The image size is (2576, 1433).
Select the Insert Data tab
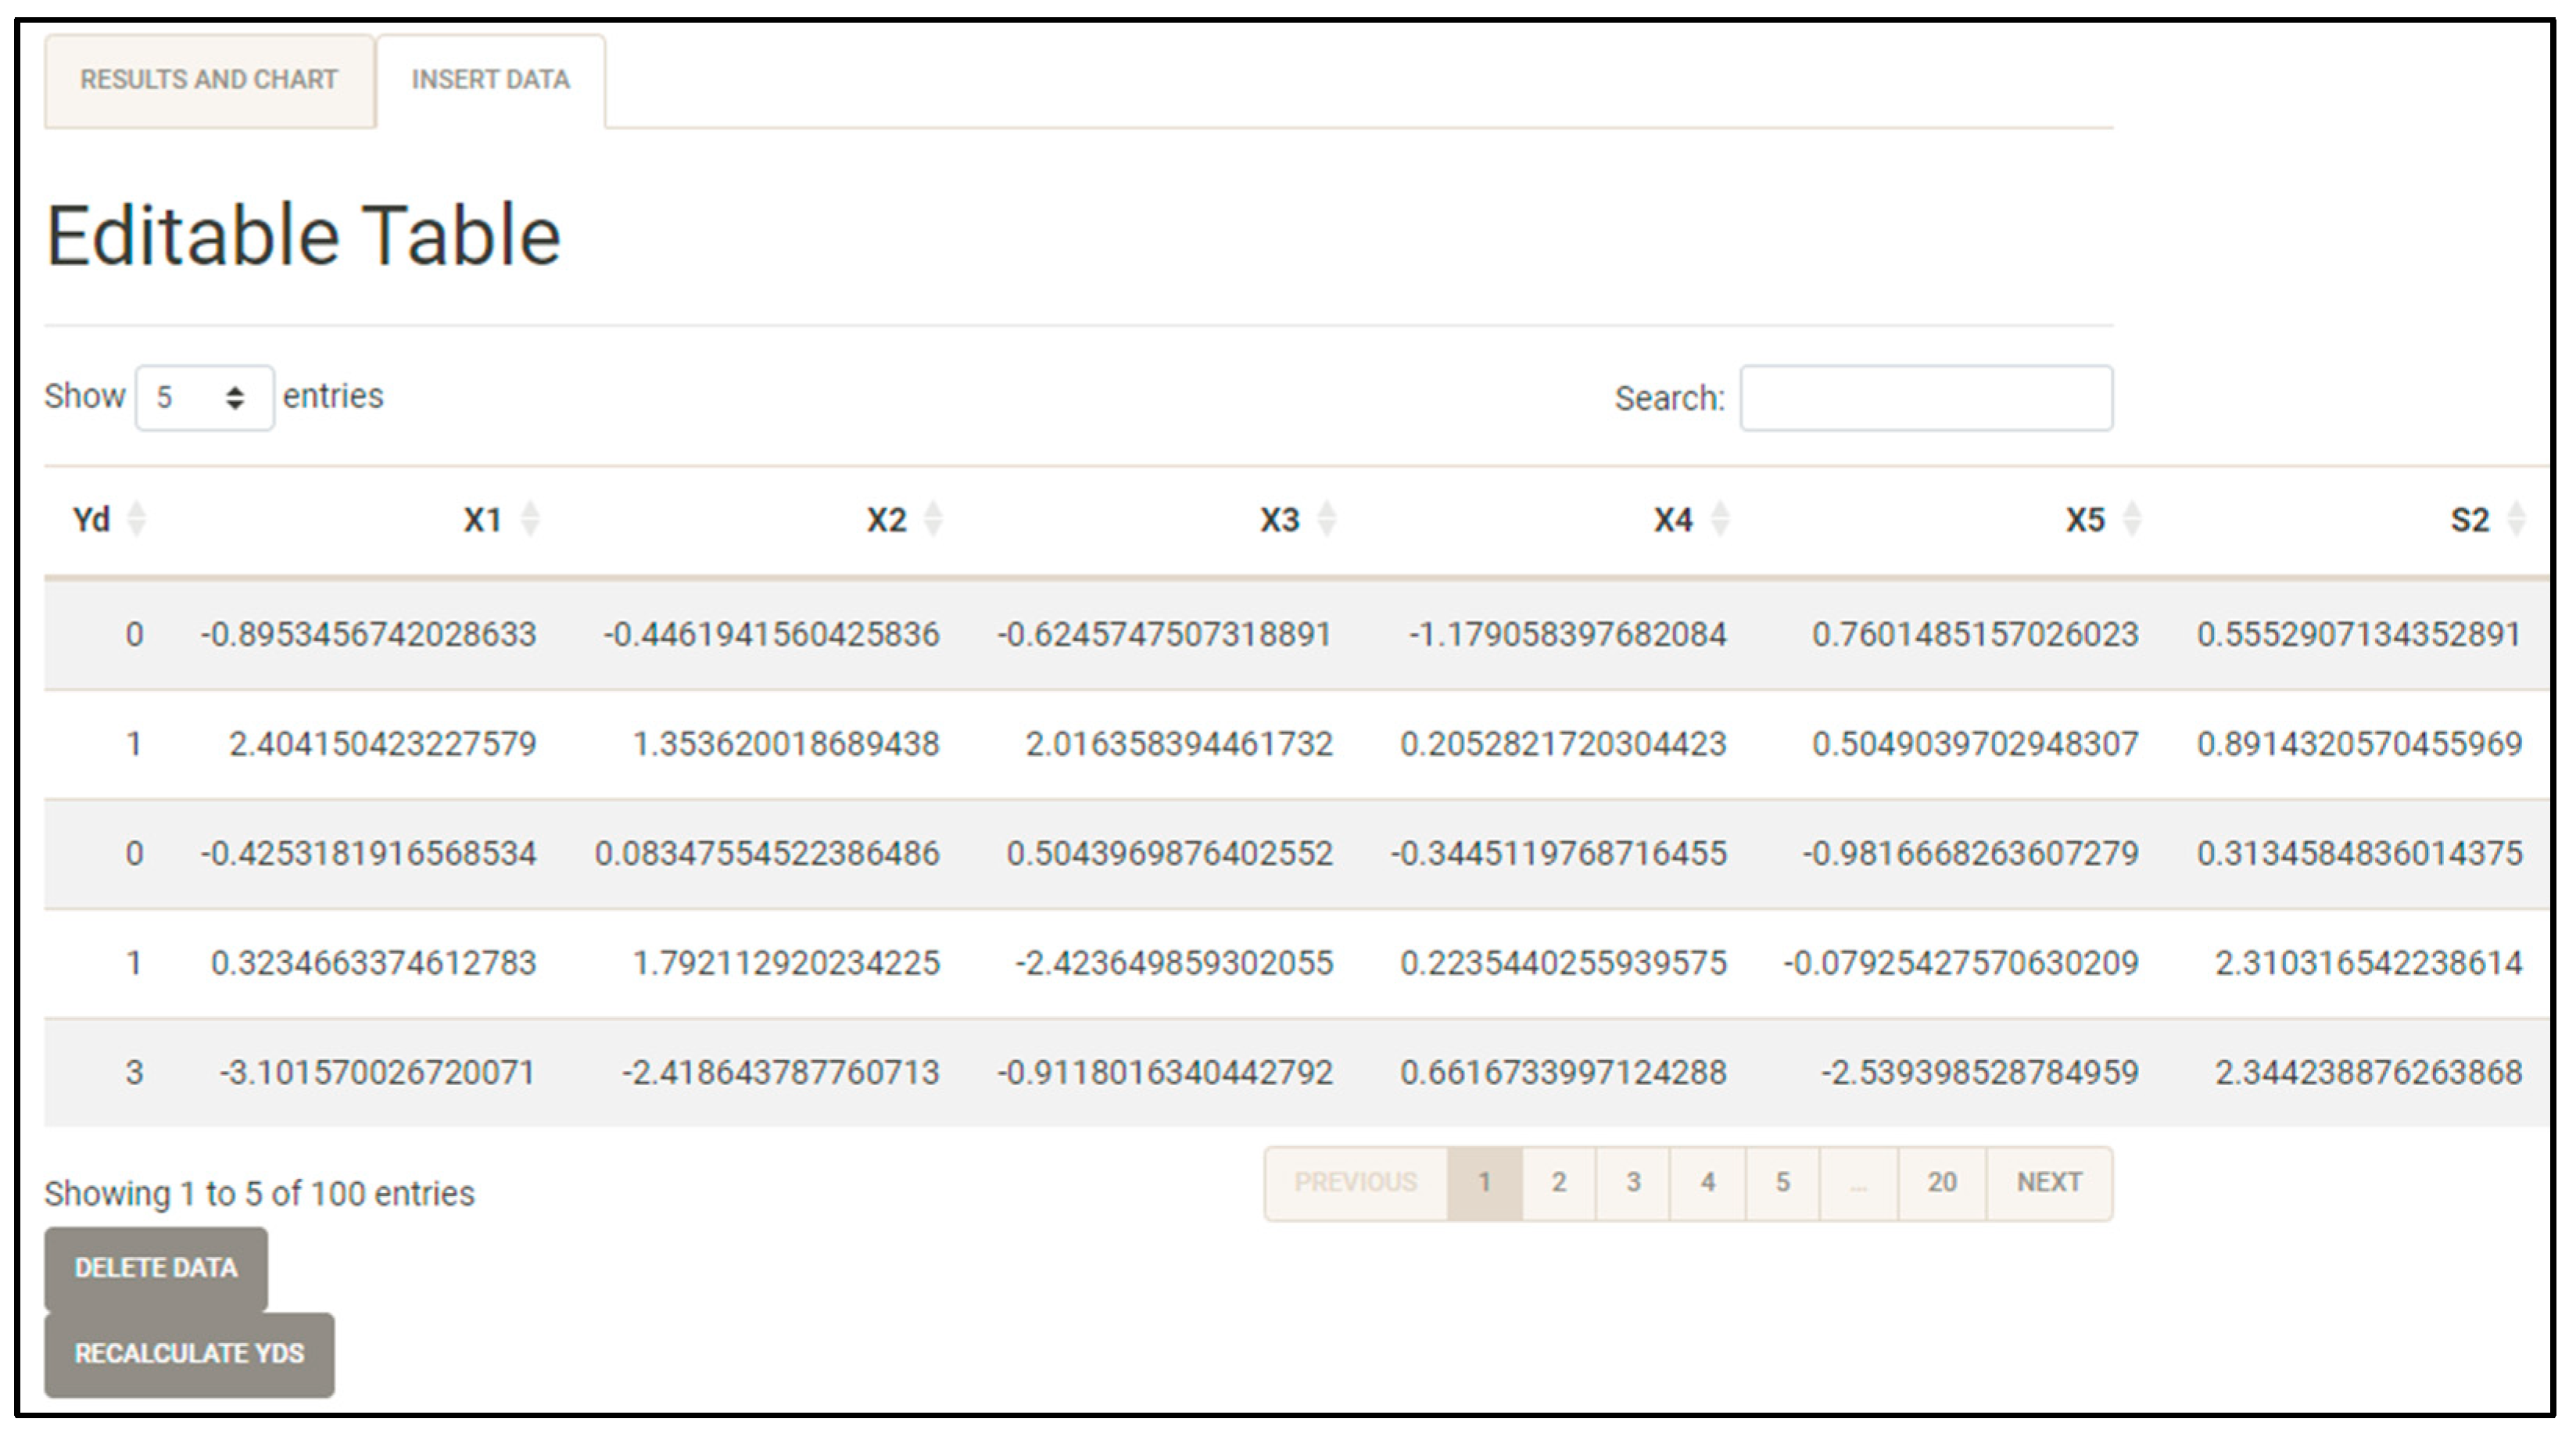[490, 80]
